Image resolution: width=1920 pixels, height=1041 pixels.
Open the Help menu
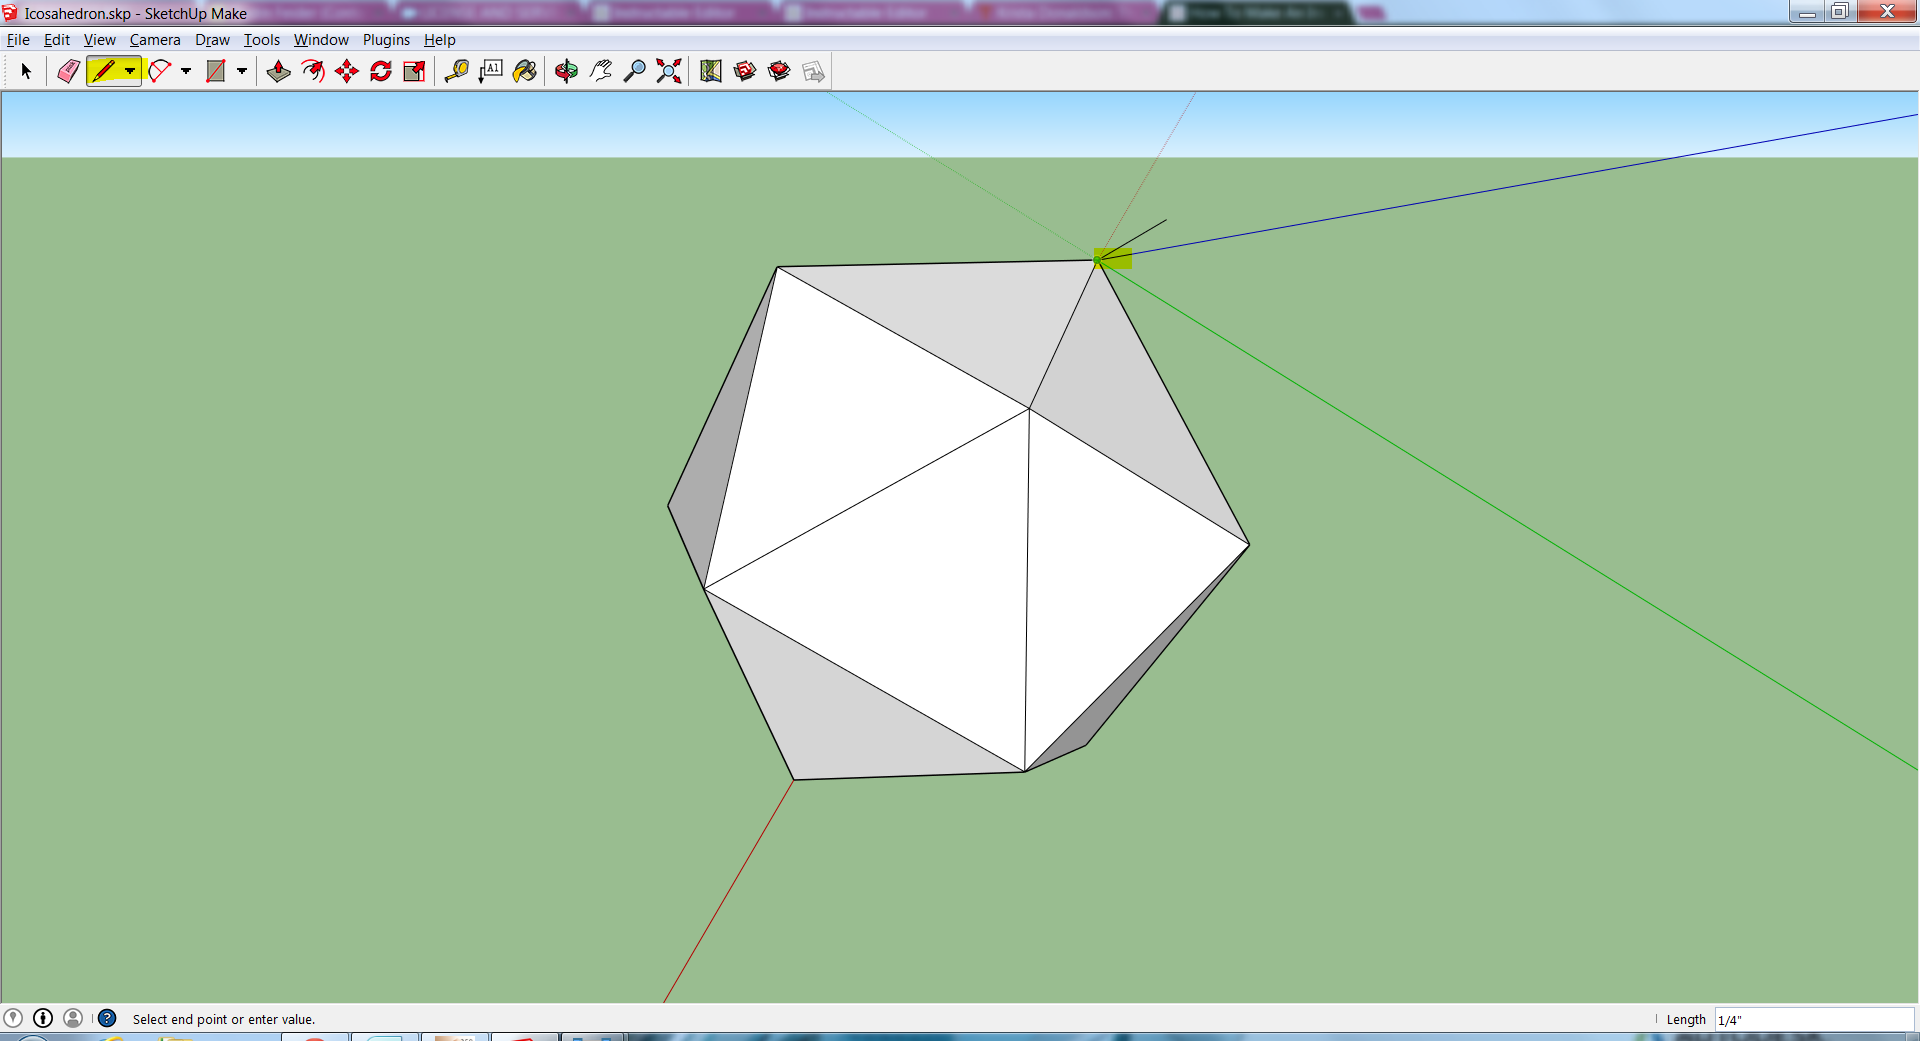[440, 40]
